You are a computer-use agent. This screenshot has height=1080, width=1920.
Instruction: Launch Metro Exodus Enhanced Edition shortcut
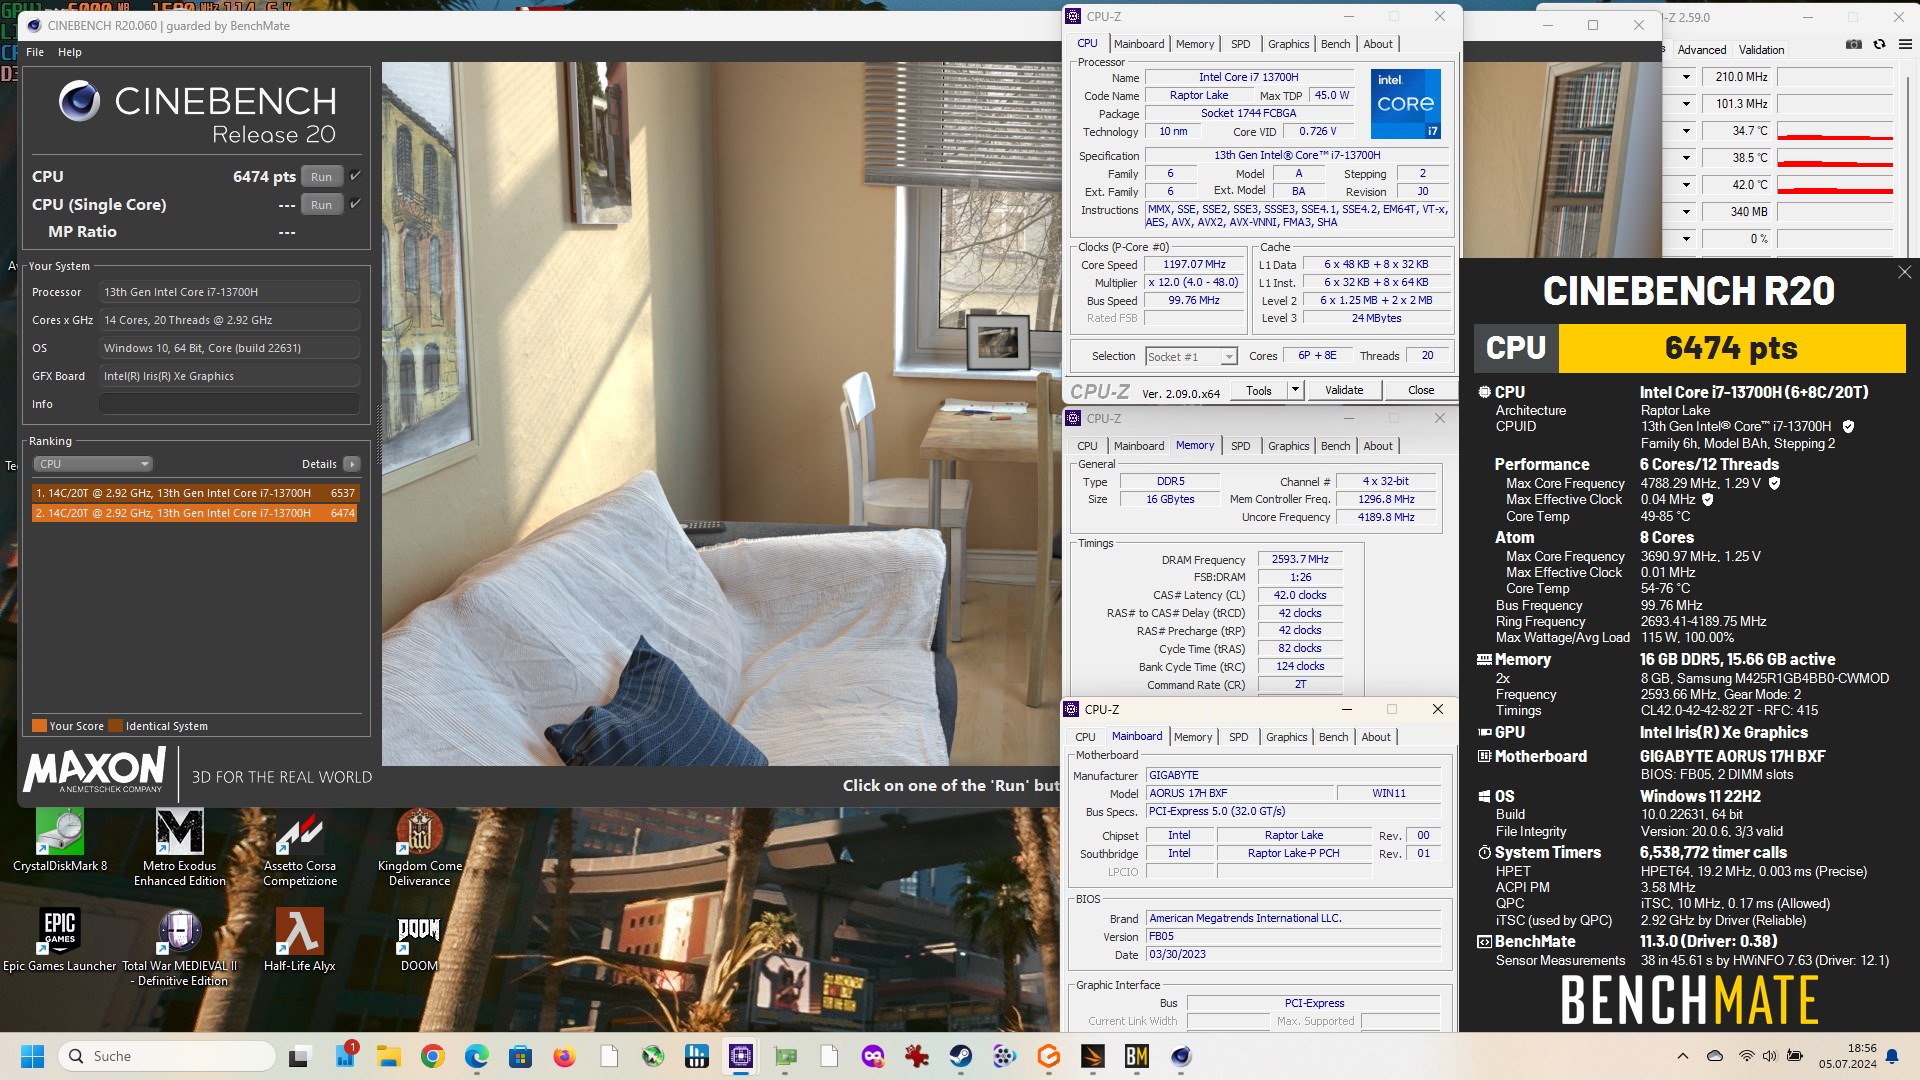[180, 847]
